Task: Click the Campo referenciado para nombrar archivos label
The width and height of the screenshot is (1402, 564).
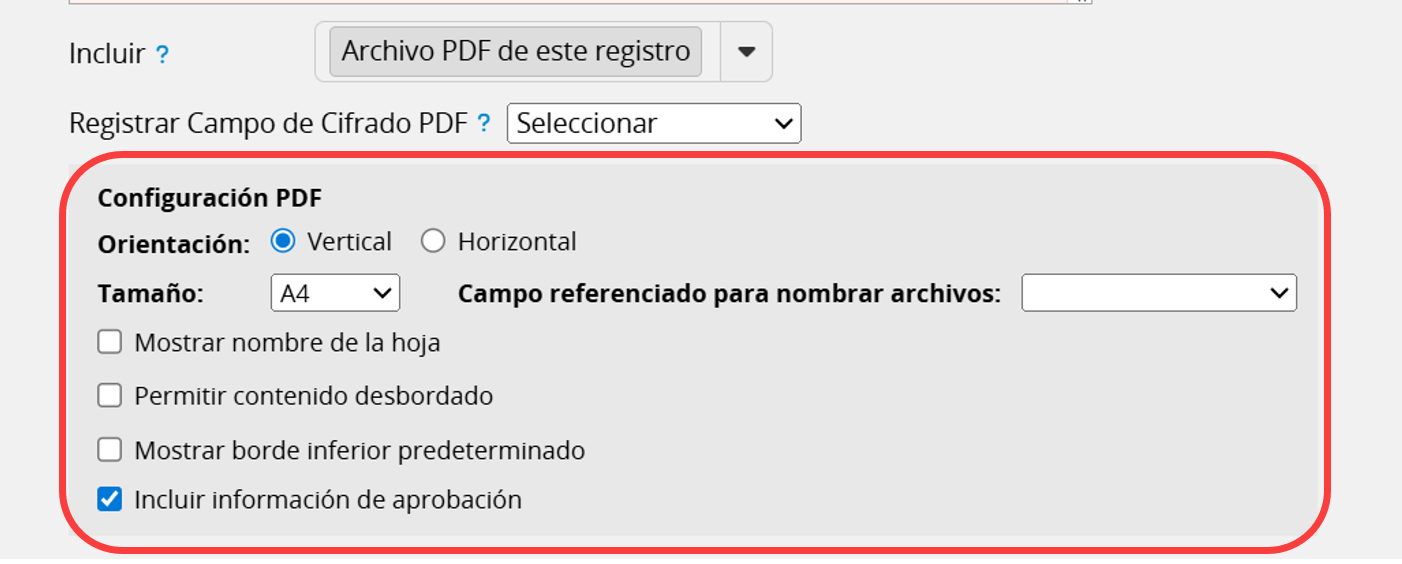Action: [x=730, y=294]
